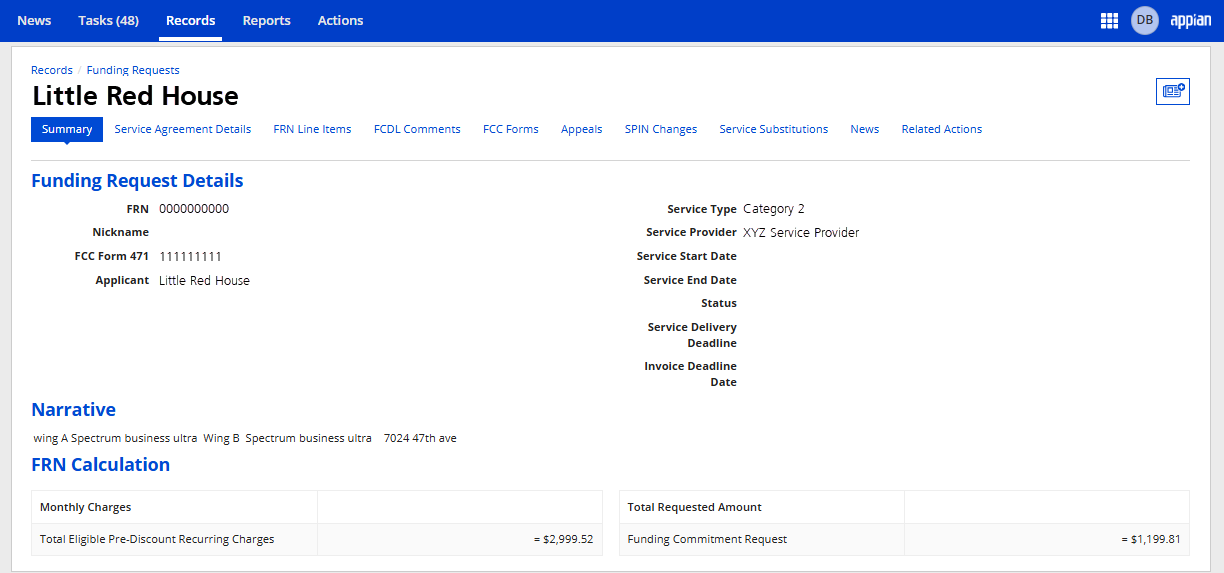The height and width of the screenshot is (573, 1224).
Task: Click the FRN value 0000000000
Action: pyautogui.click(x=194, y=209)
